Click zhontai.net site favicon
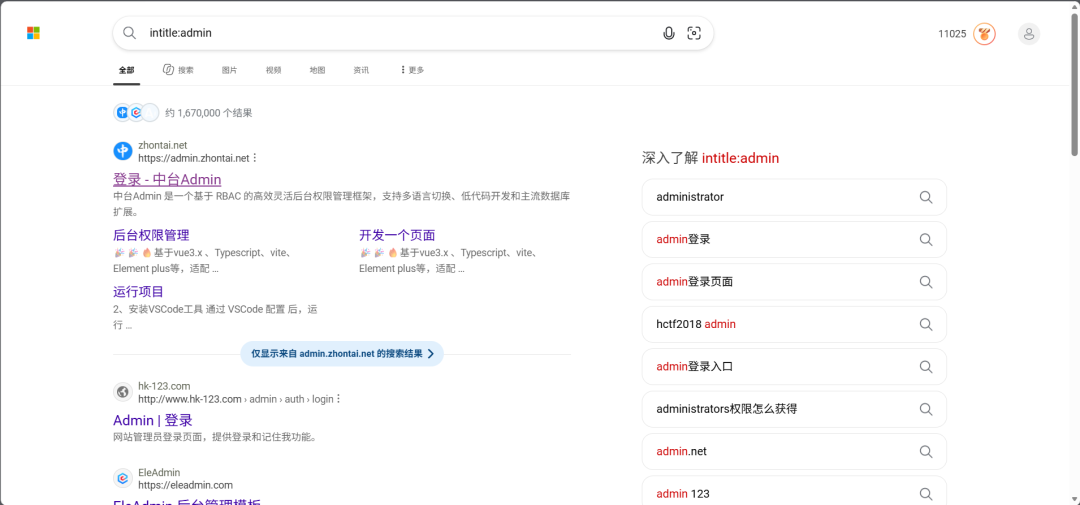The height and width of the screenshot is (505, 1080). 123,151
